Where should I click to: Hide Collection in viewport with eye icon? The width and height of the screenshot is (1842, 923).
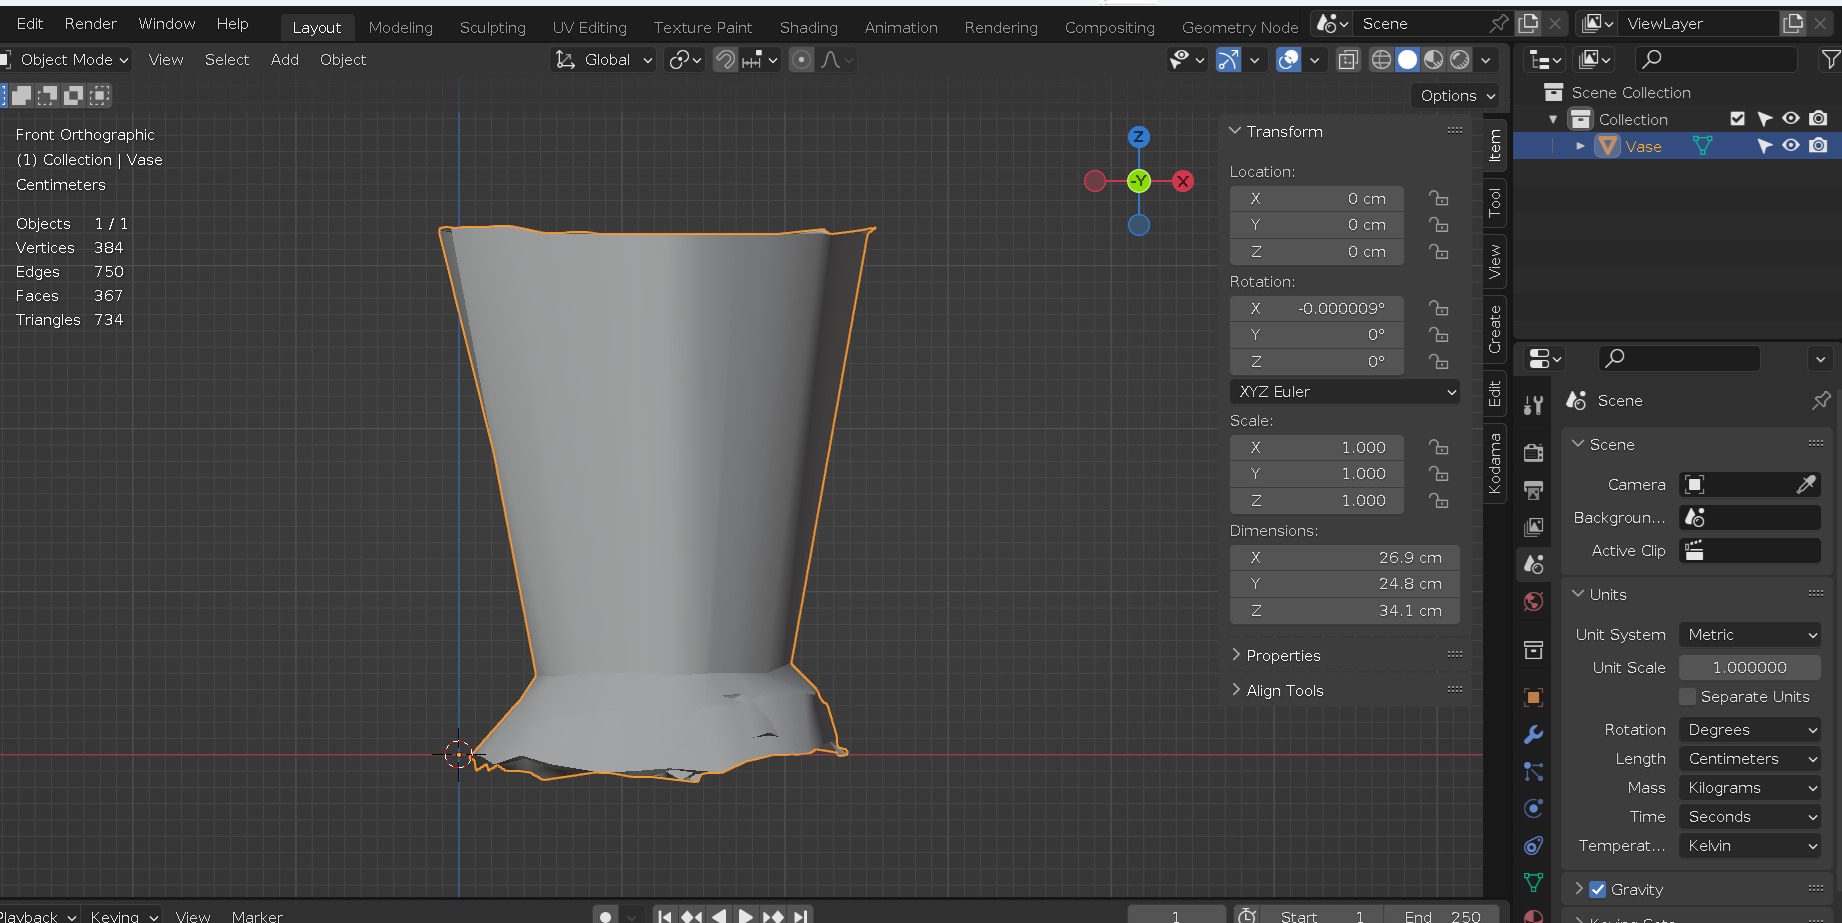point(1791,119)
